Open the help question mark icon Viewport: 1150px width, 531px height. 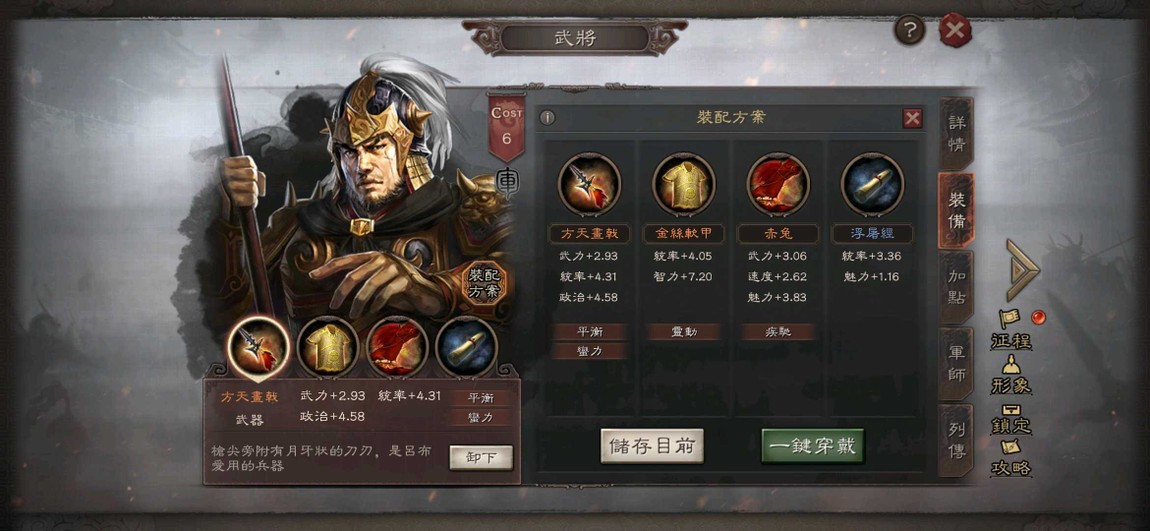point(910,31)
